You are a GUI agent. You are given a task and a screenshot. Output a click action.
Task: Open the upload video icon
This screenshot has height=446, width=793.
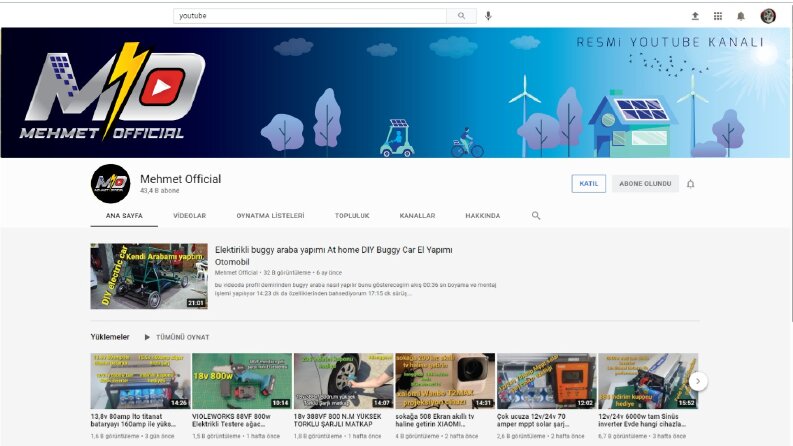[695, 16]
